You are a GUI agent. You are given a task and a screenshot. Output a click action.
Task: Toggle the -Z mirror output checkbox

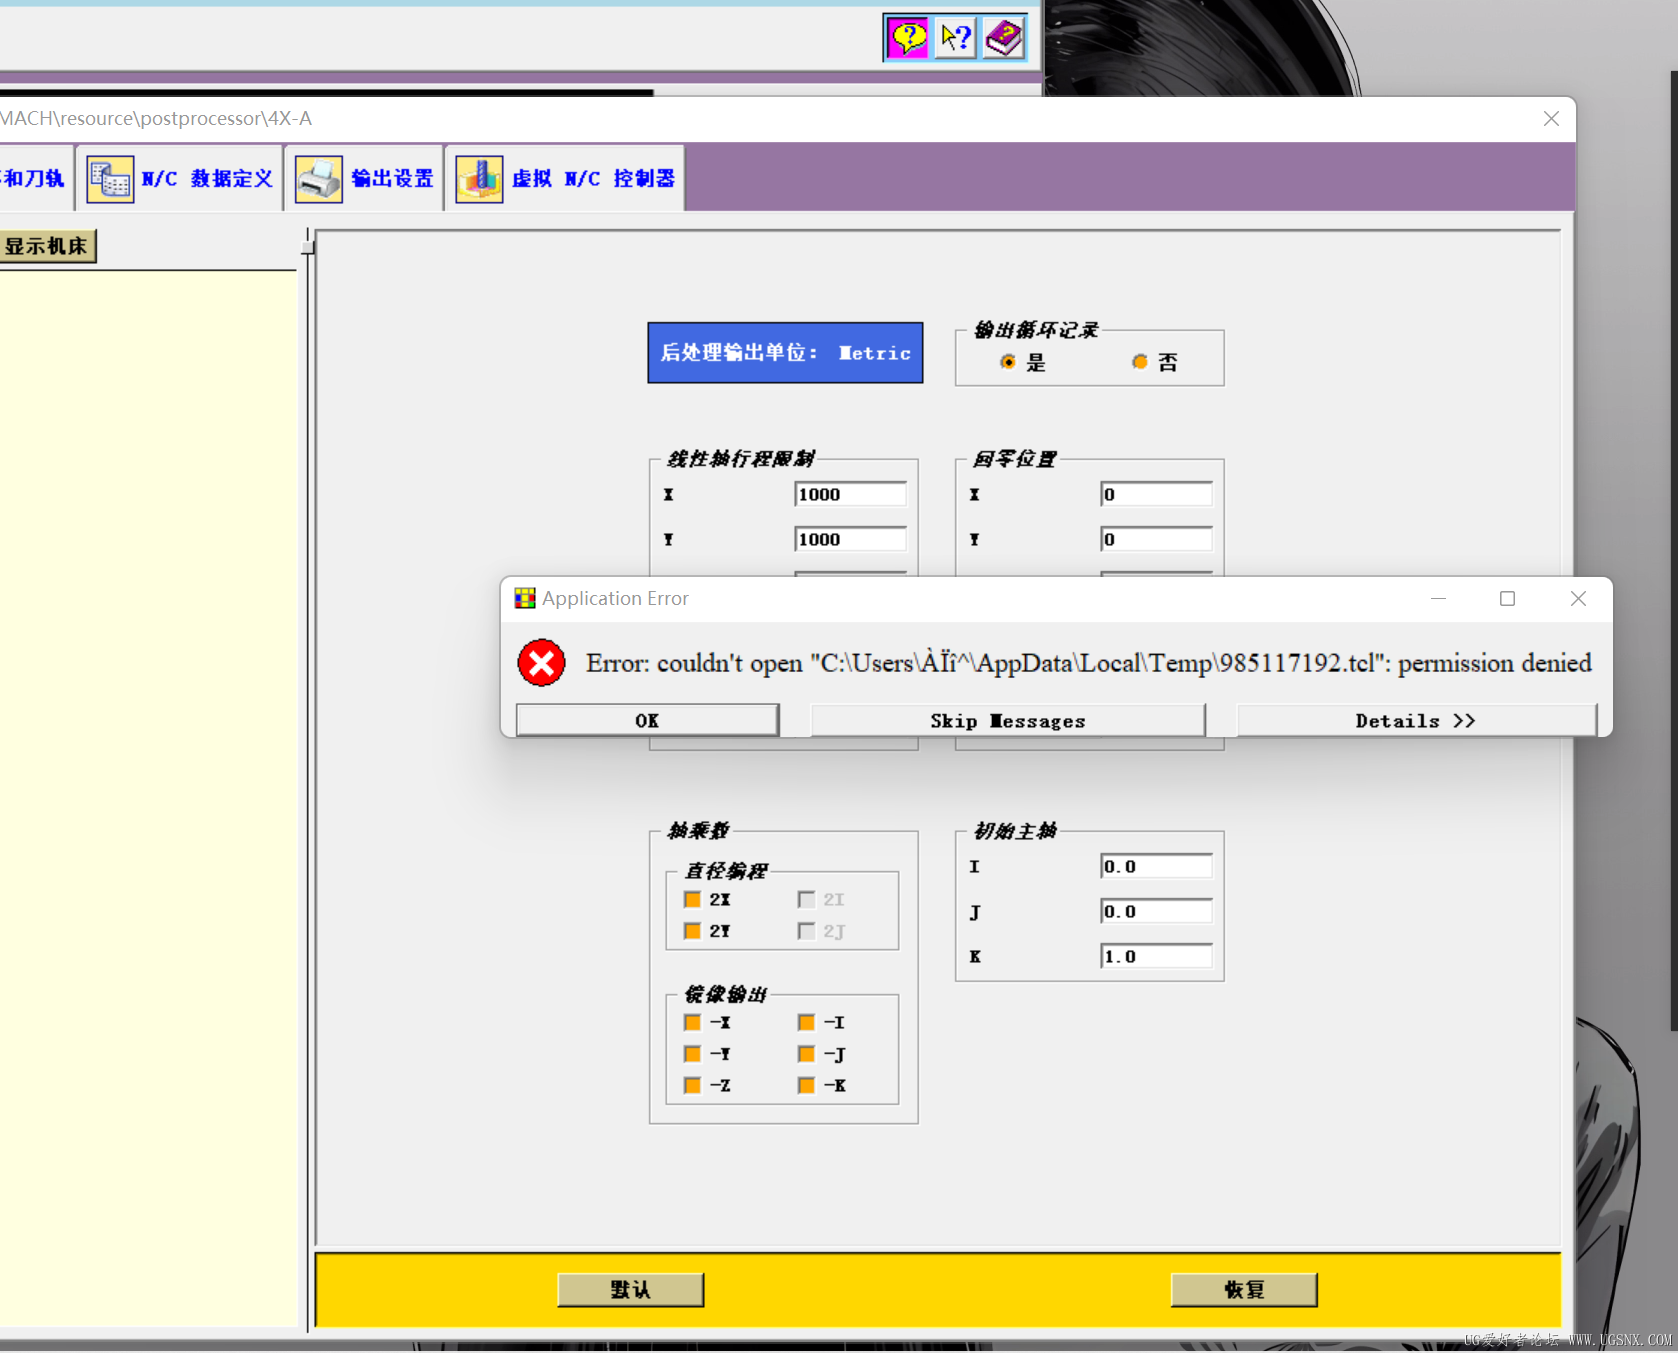(x=692, y=1085)
